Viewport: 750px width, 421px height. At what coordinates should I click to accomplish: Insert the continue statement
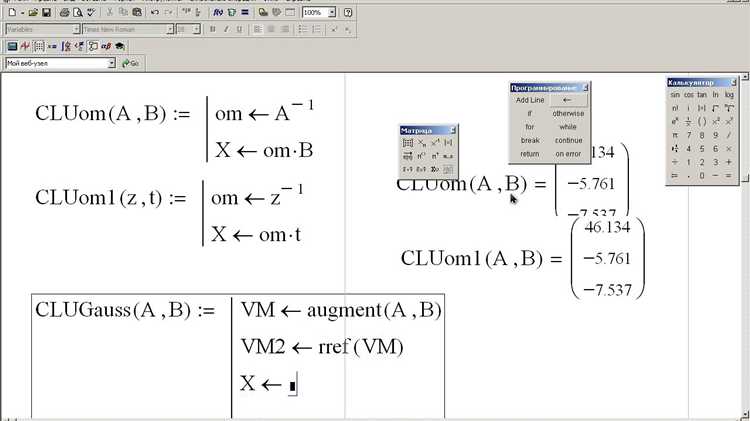click(568, 140)
